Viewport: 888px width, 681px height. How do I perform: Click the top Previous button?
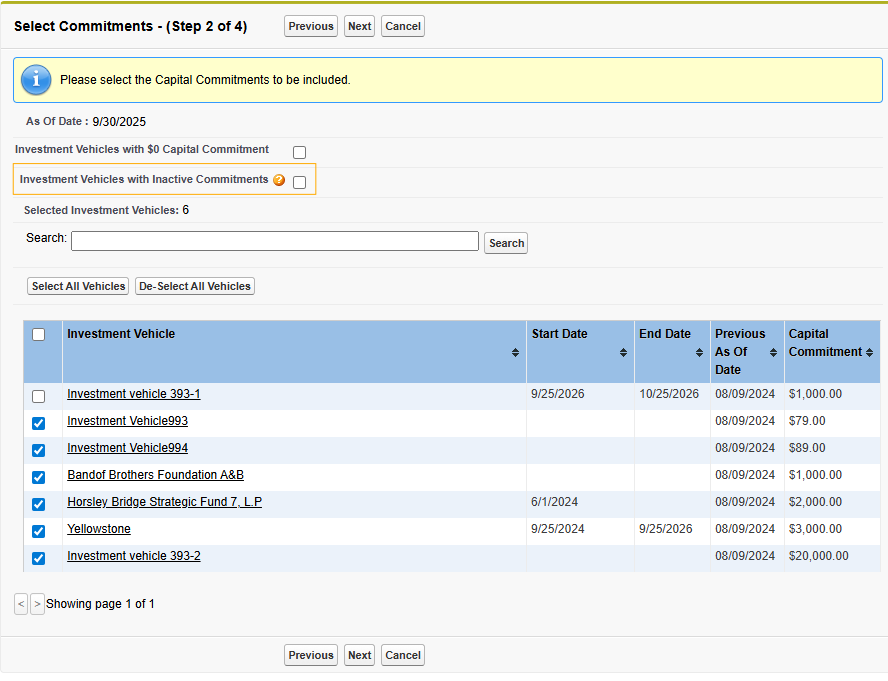coord(311,26)
